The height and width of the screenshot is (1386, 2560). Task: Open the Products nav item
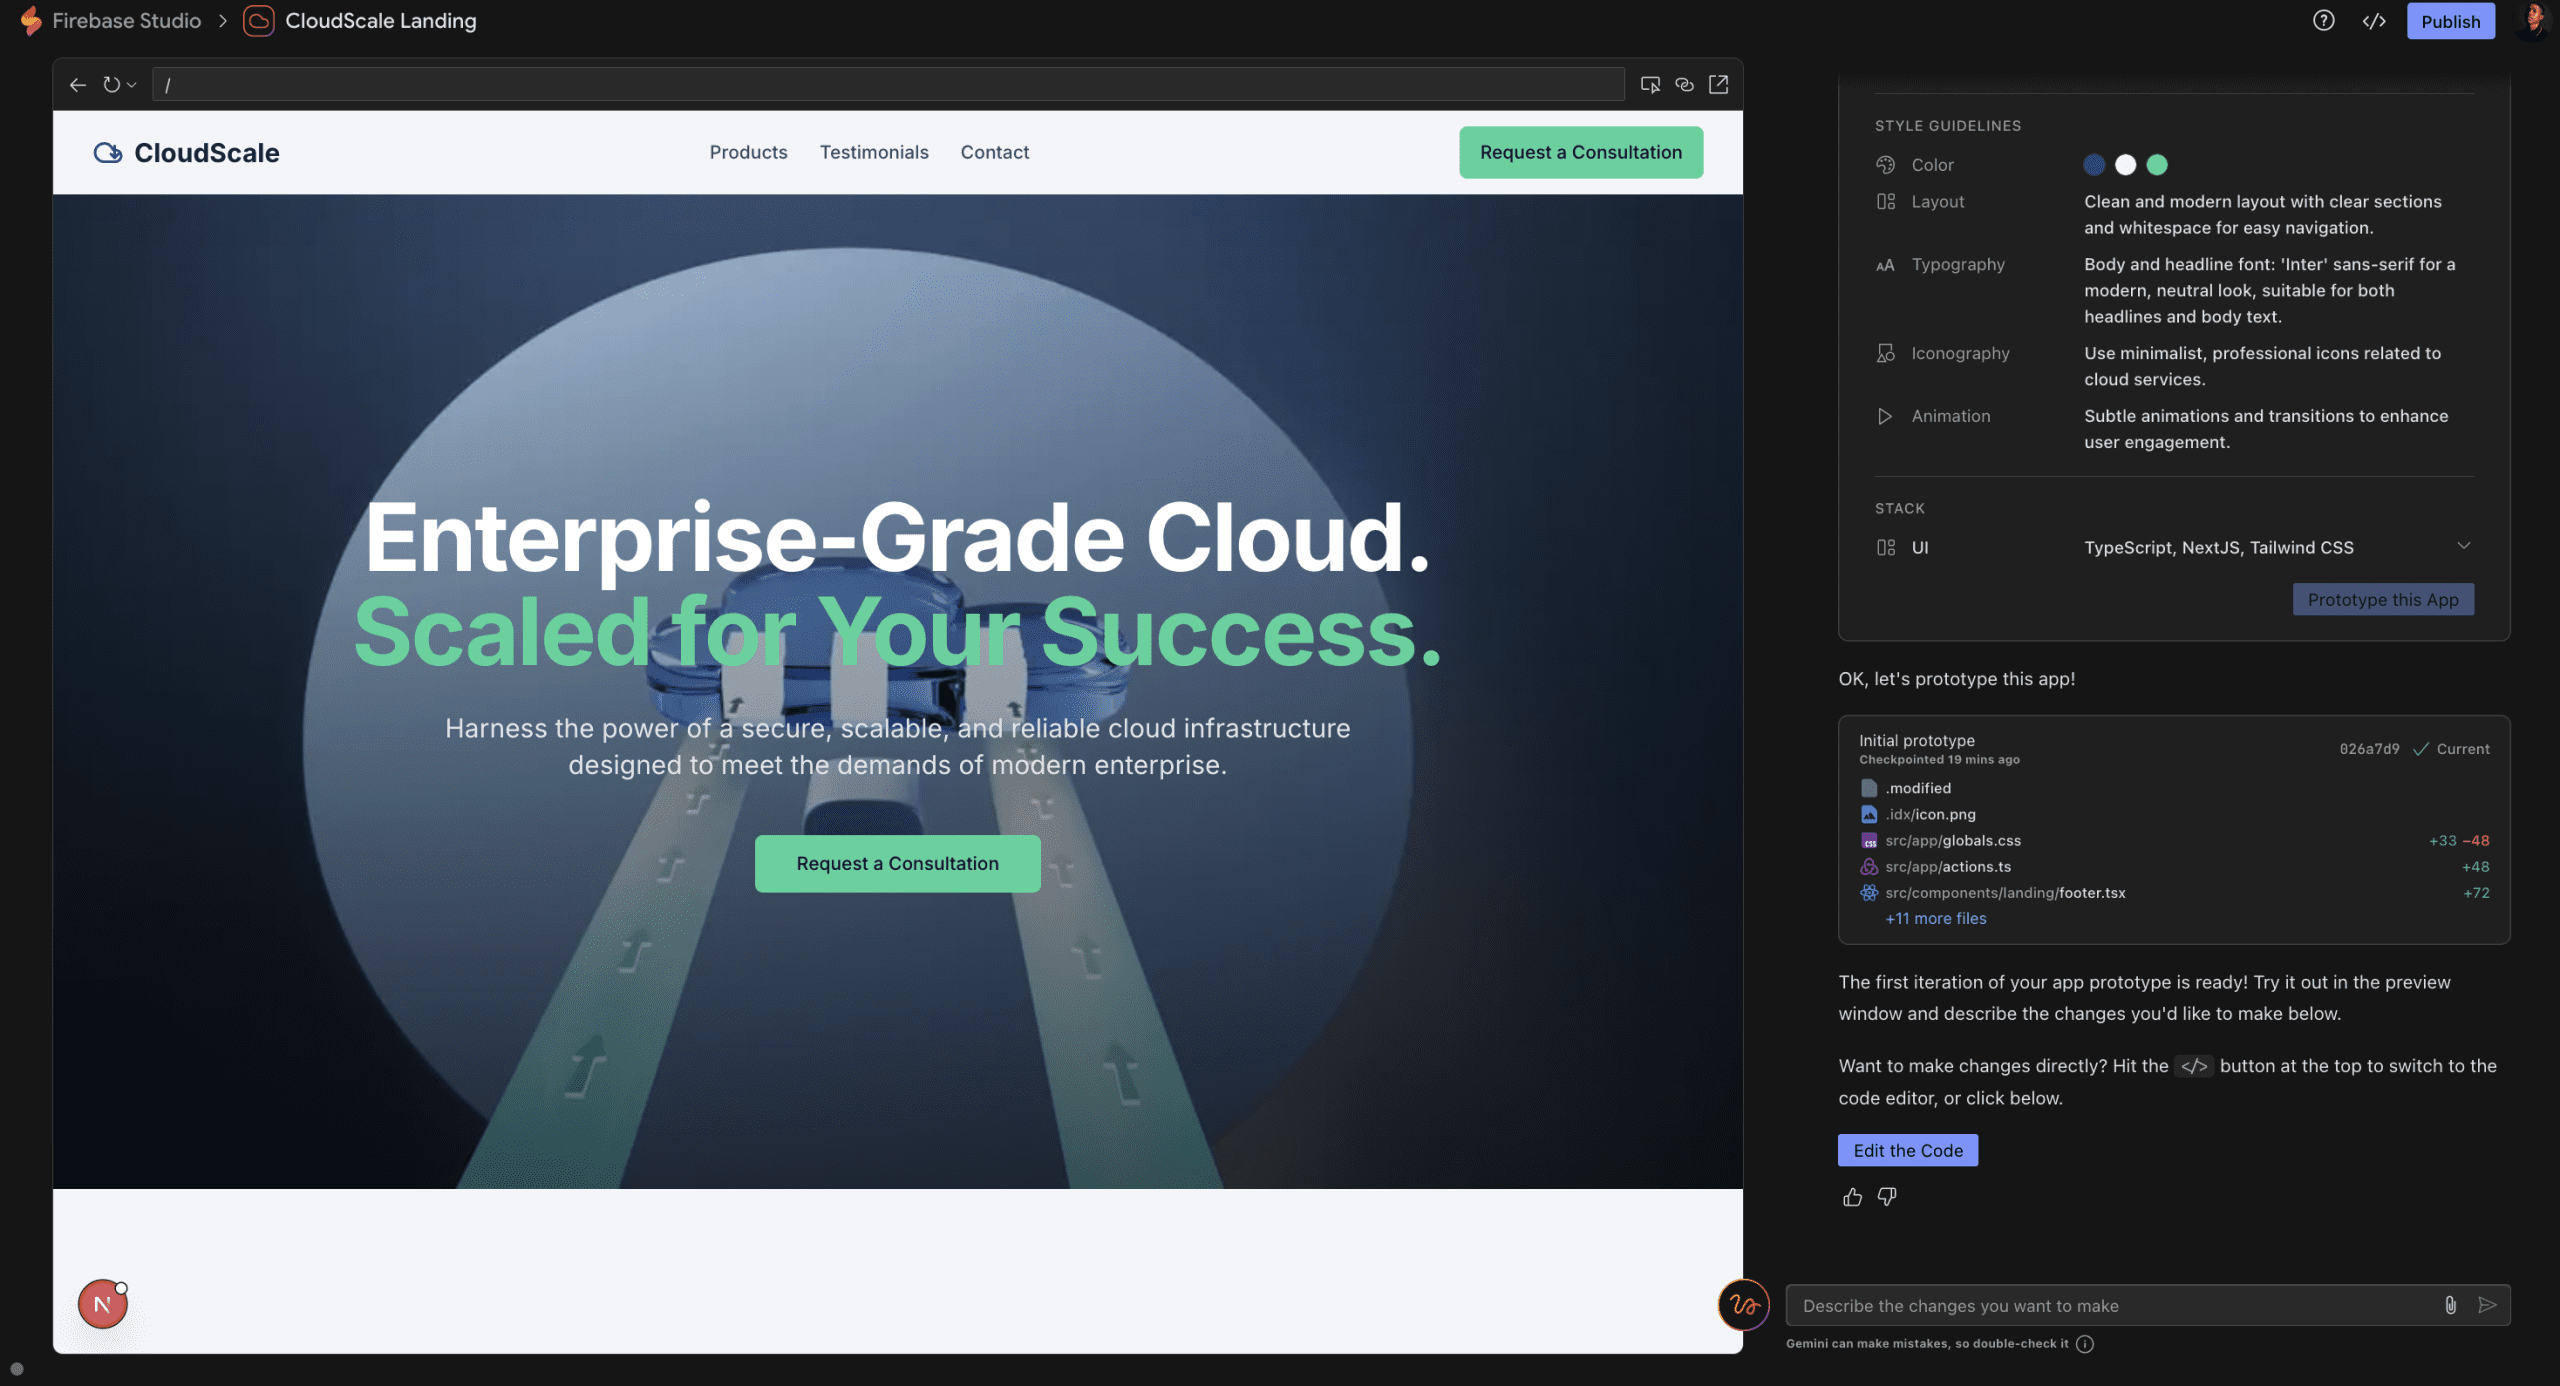(748, 152)
